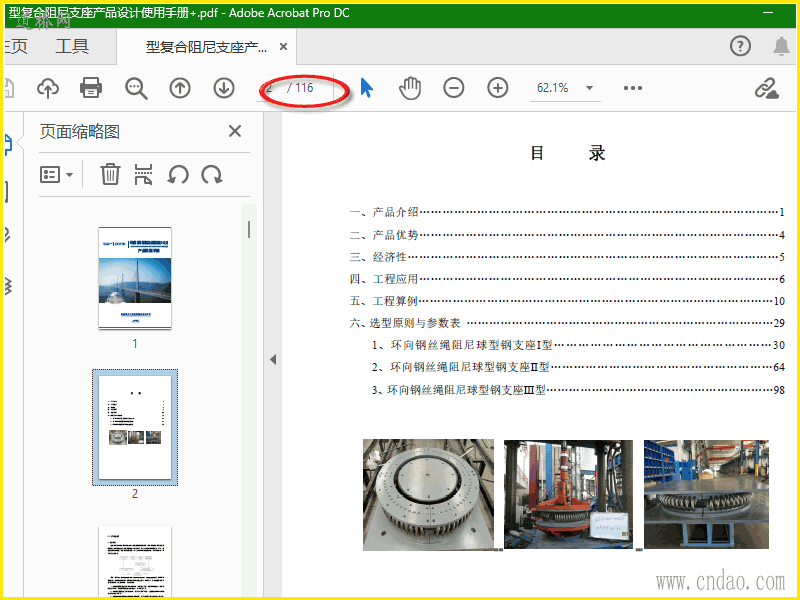Rotate page counterclockwise
Screen dimensions: 800x600
(x=178, y=174)
